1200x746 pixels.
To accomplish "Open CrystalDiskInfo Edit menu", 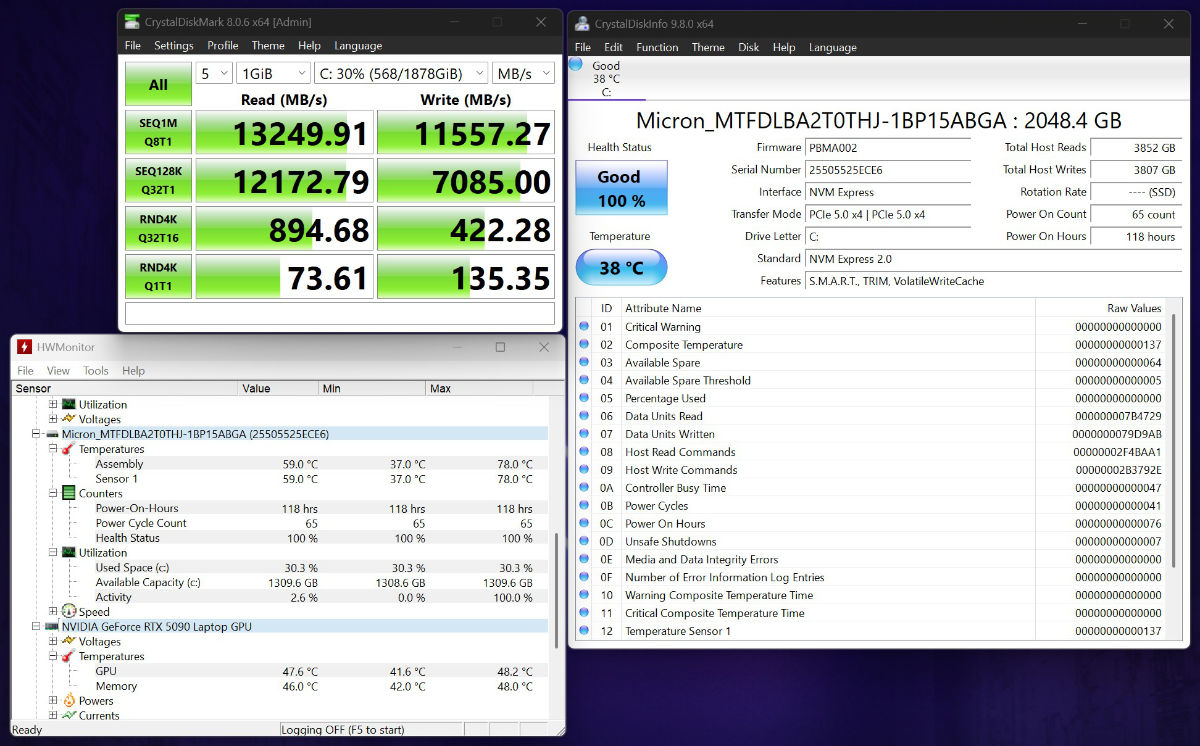I will 613,47.
